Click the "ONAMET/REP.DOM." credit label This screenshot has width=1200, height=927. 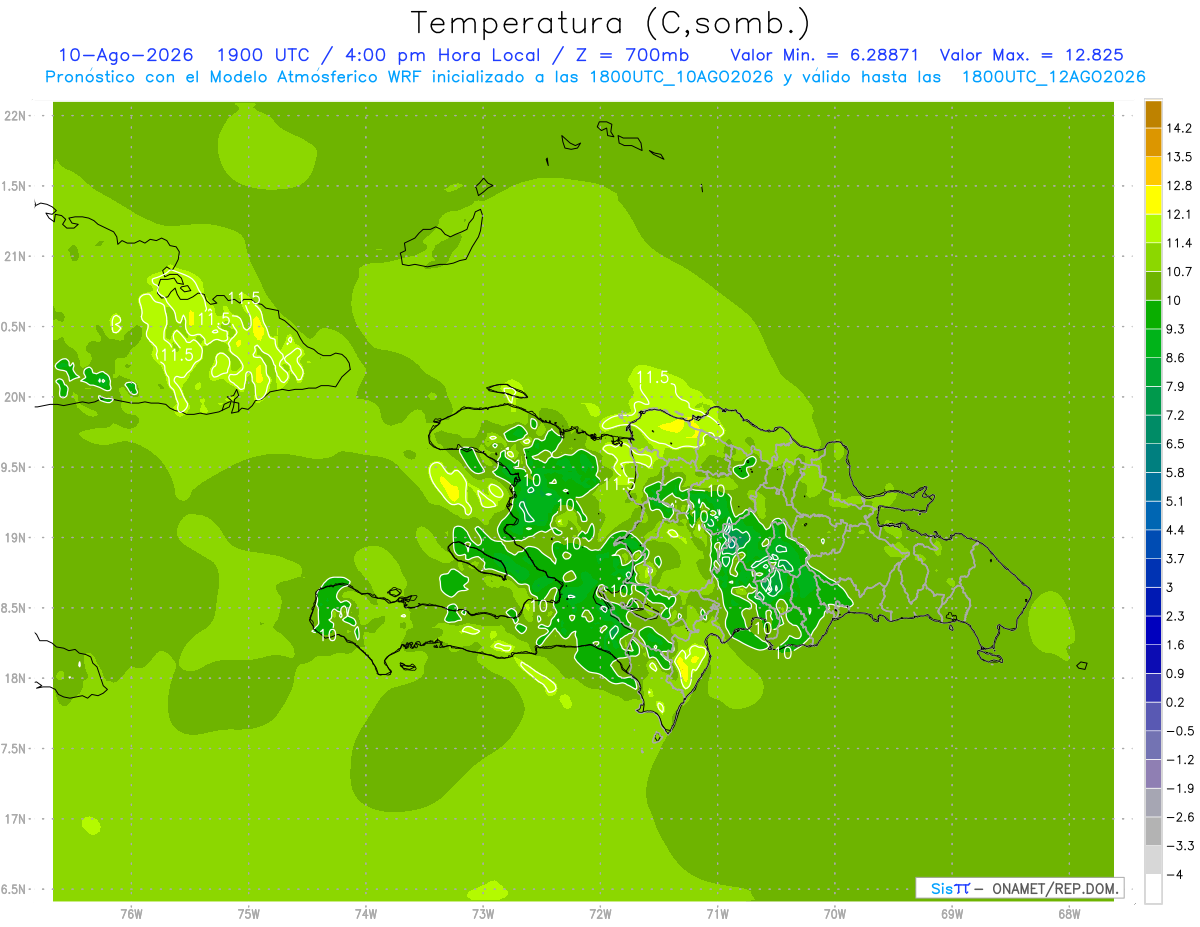tap(1055, 888)
